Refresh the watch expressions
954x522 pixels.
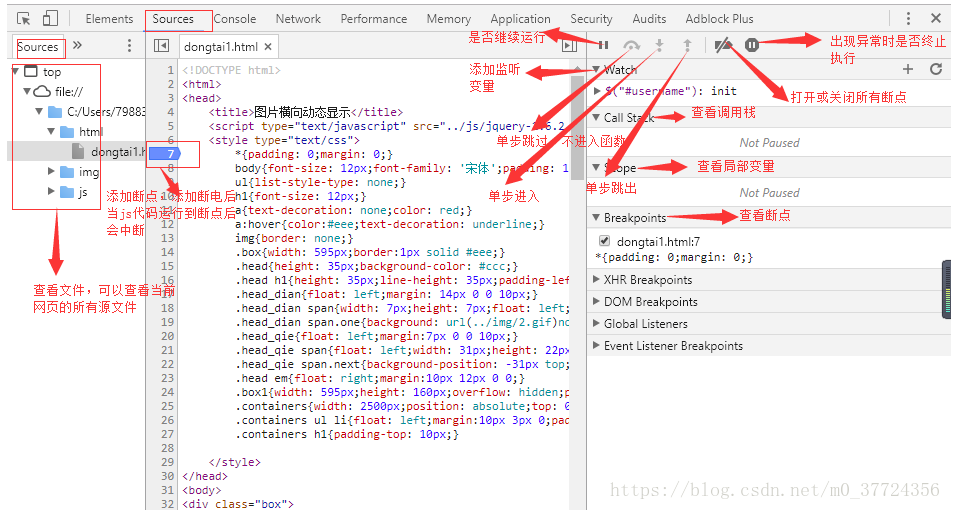[936, 69]
